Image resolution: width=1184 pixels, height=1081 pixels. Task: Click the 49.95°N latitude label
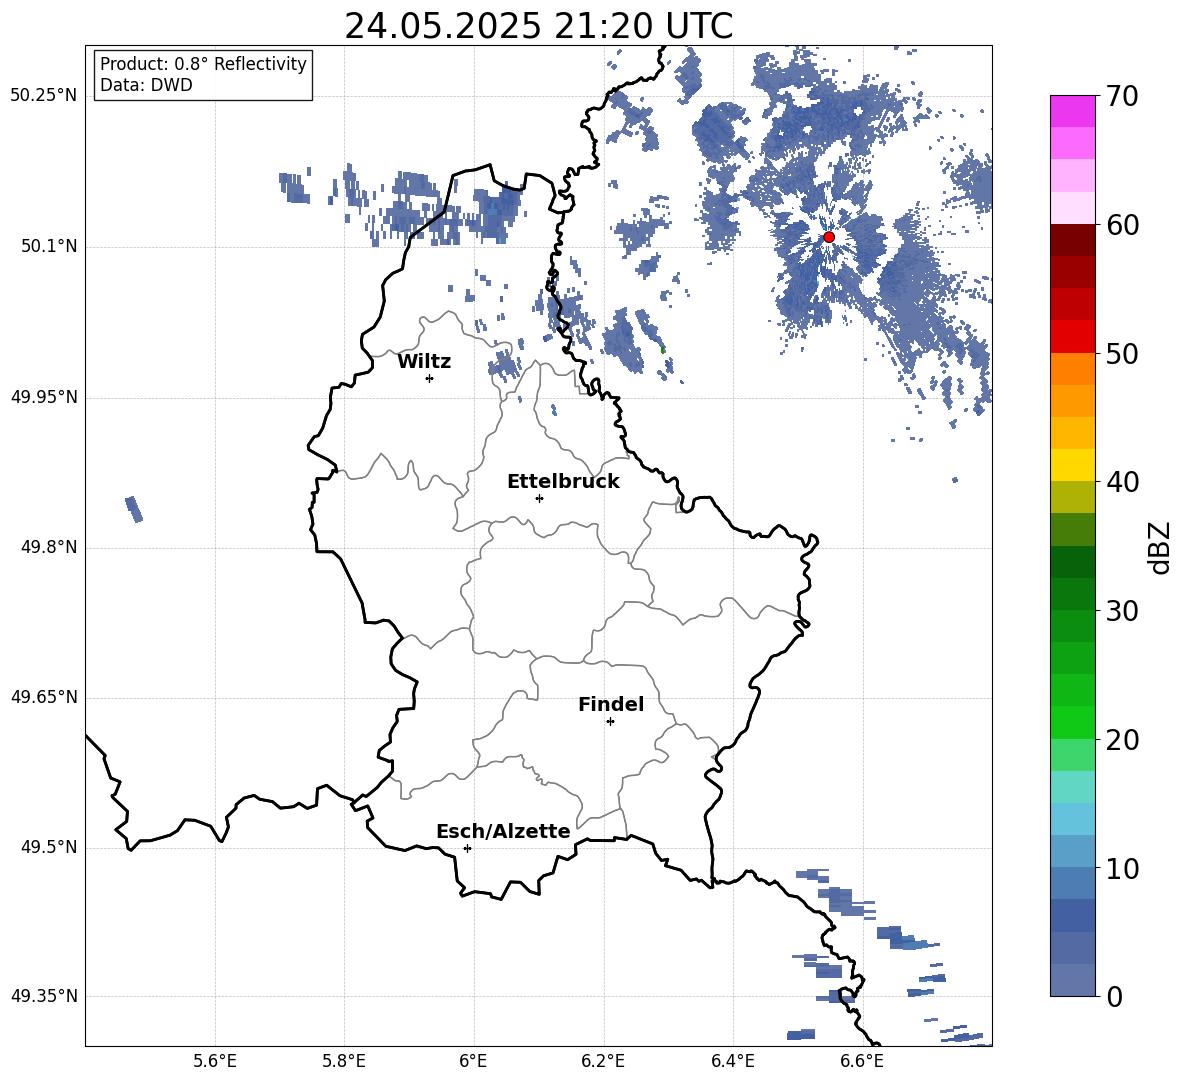[x=44, y=396]
